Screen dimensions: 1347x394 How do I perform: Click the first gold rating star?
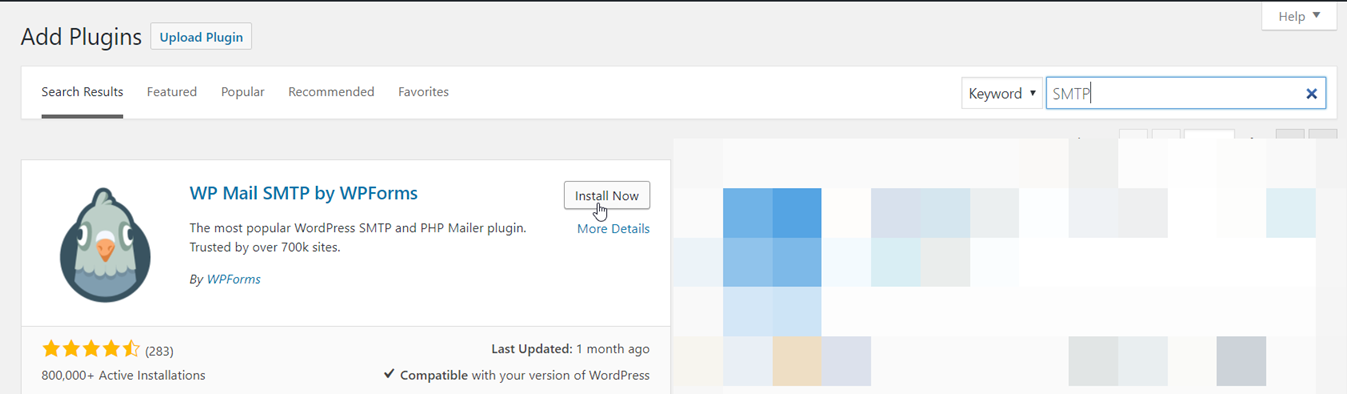coord(51,350)
